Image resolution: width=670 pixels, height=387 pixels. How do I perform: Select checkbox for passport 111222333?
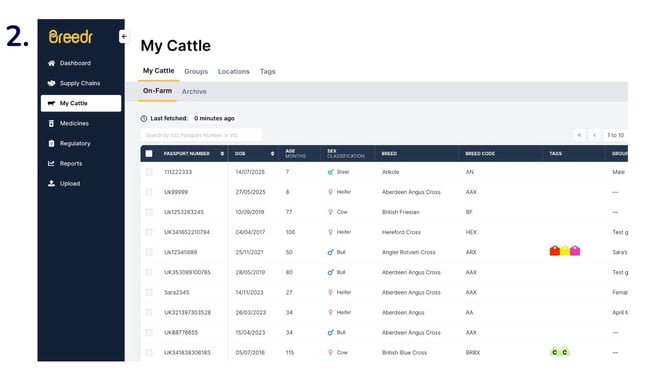[149, 172]
